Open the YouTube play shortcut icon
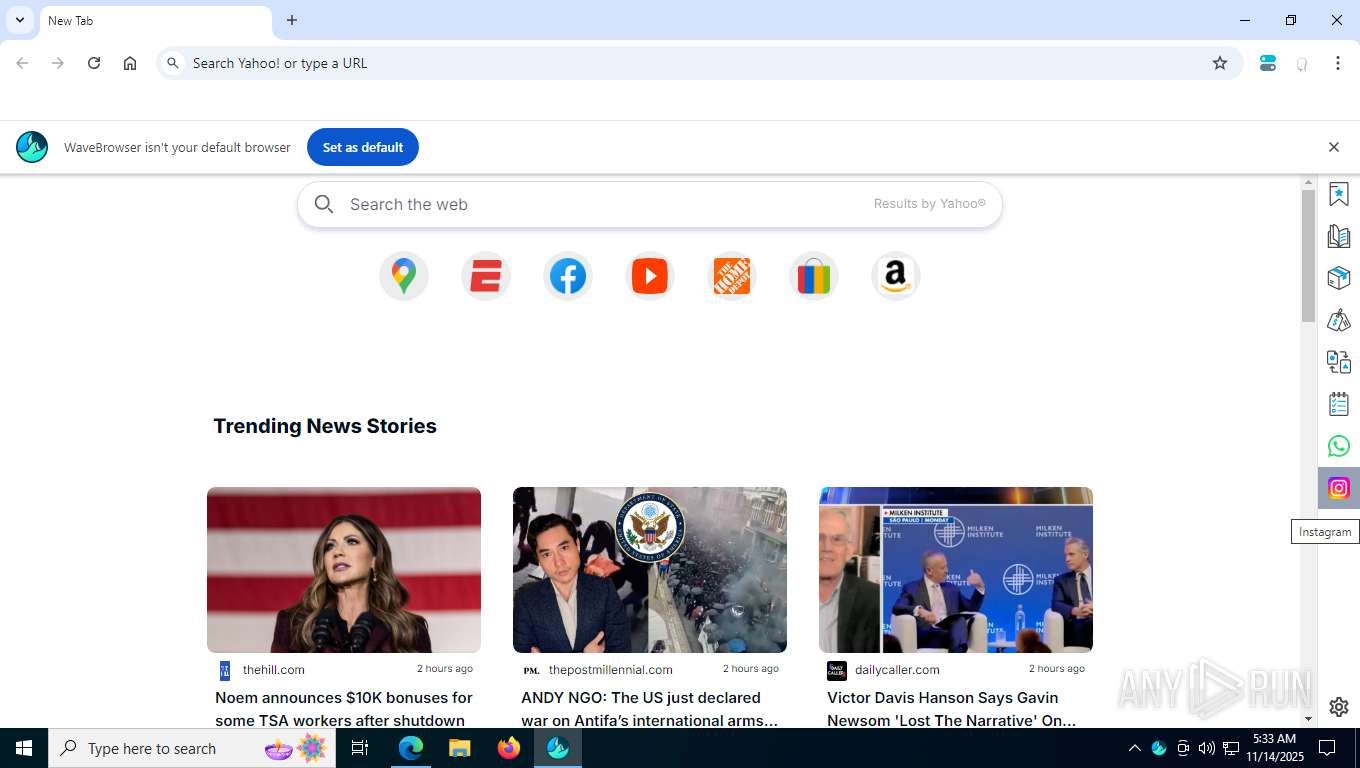The width and height of the screenshot is (1360, 768). [x=650, y=276]
